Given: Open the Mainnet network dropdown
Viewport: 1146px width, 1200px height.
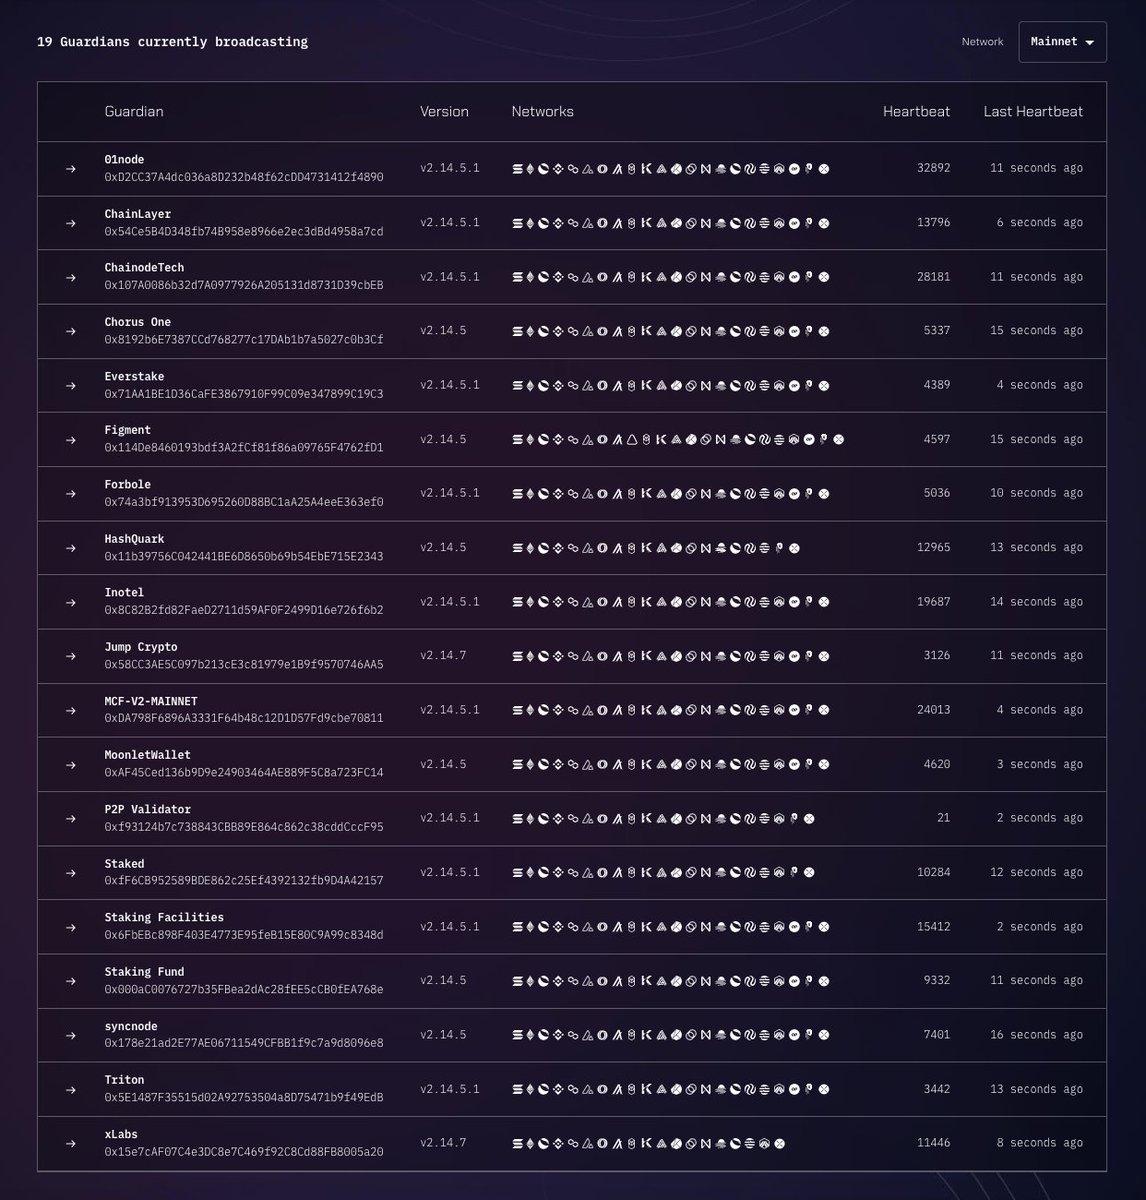Looking at the screenshot, I should 1062,42.
